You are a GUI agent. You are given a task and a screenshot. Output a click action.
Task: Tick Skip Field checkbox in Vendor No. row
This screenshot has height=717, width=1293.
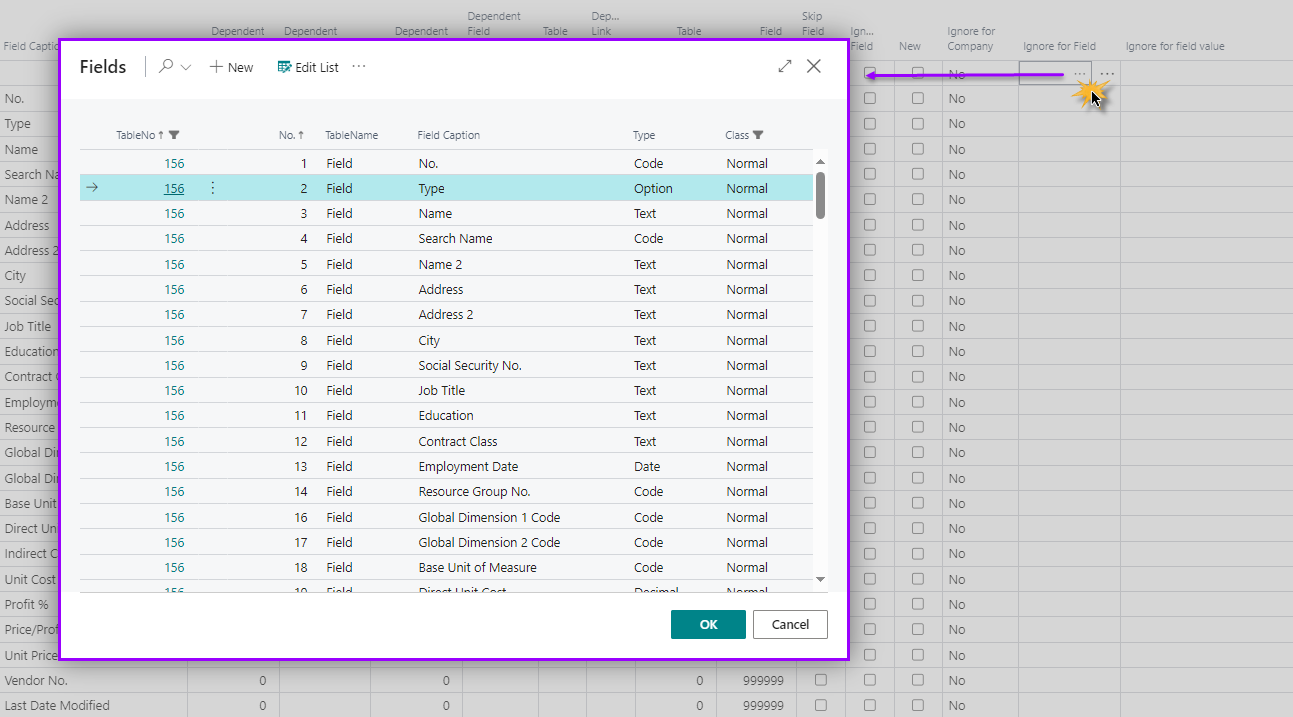821,680
